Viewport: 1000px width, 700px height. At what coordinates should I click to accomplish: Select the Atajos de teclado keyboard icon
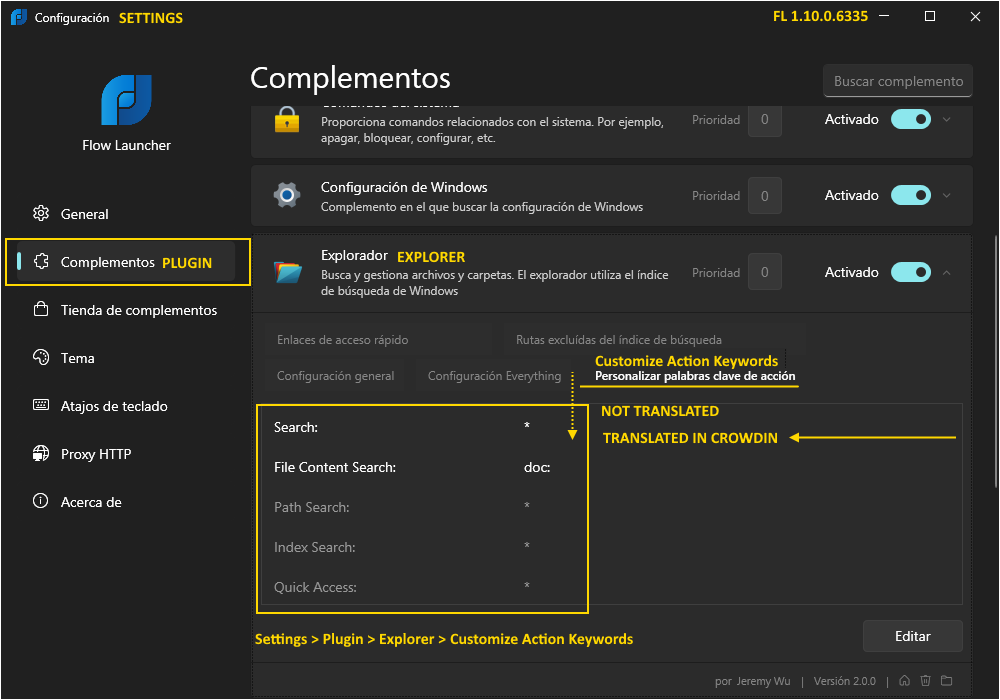41,405
